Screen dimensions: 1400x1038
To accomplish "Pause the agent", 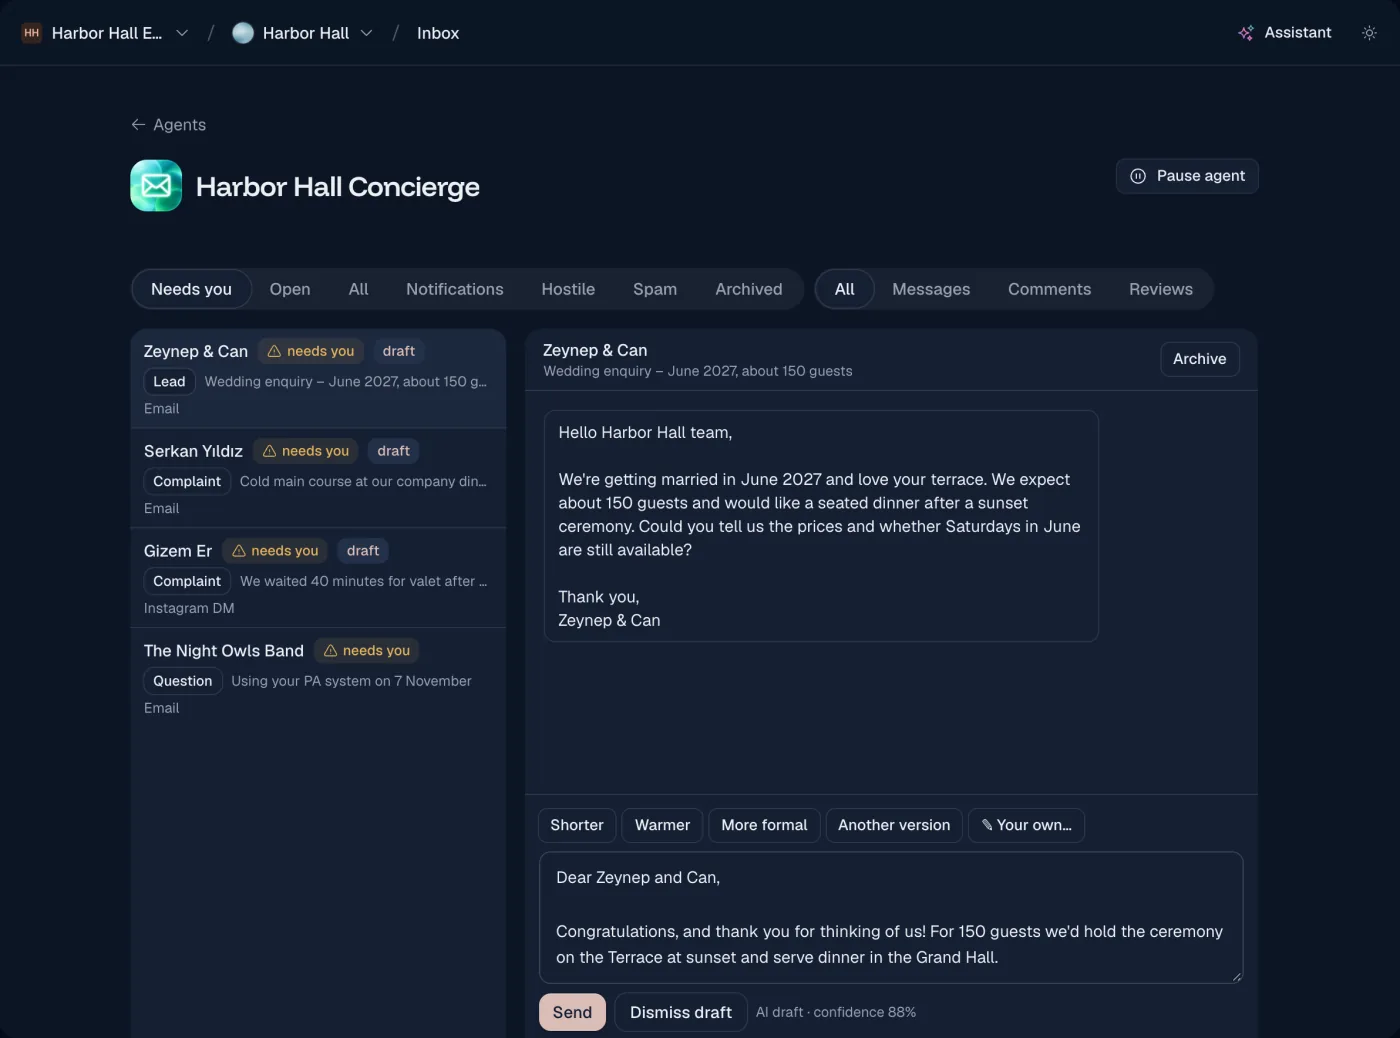I will pos(1187,176).
